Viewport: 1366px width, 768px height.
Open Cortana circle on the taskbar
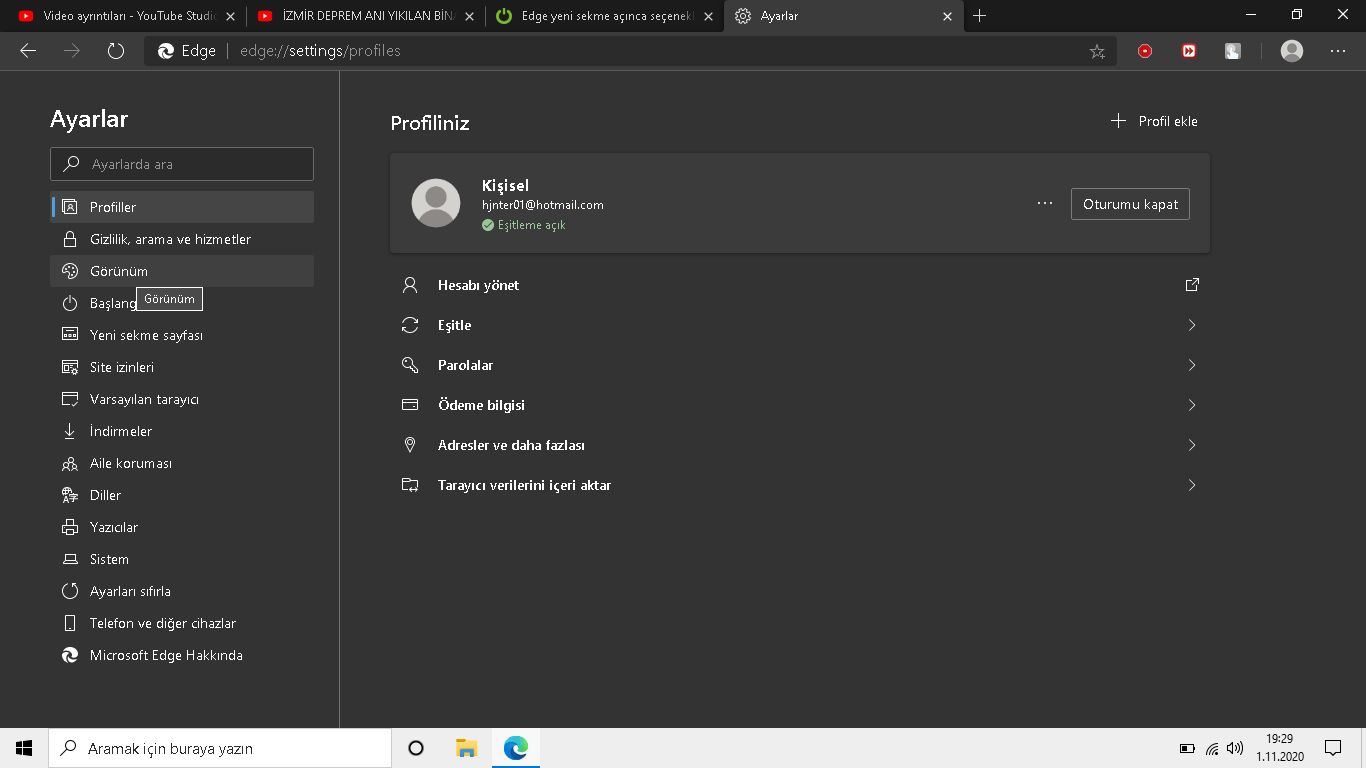(x=416, y=748)
